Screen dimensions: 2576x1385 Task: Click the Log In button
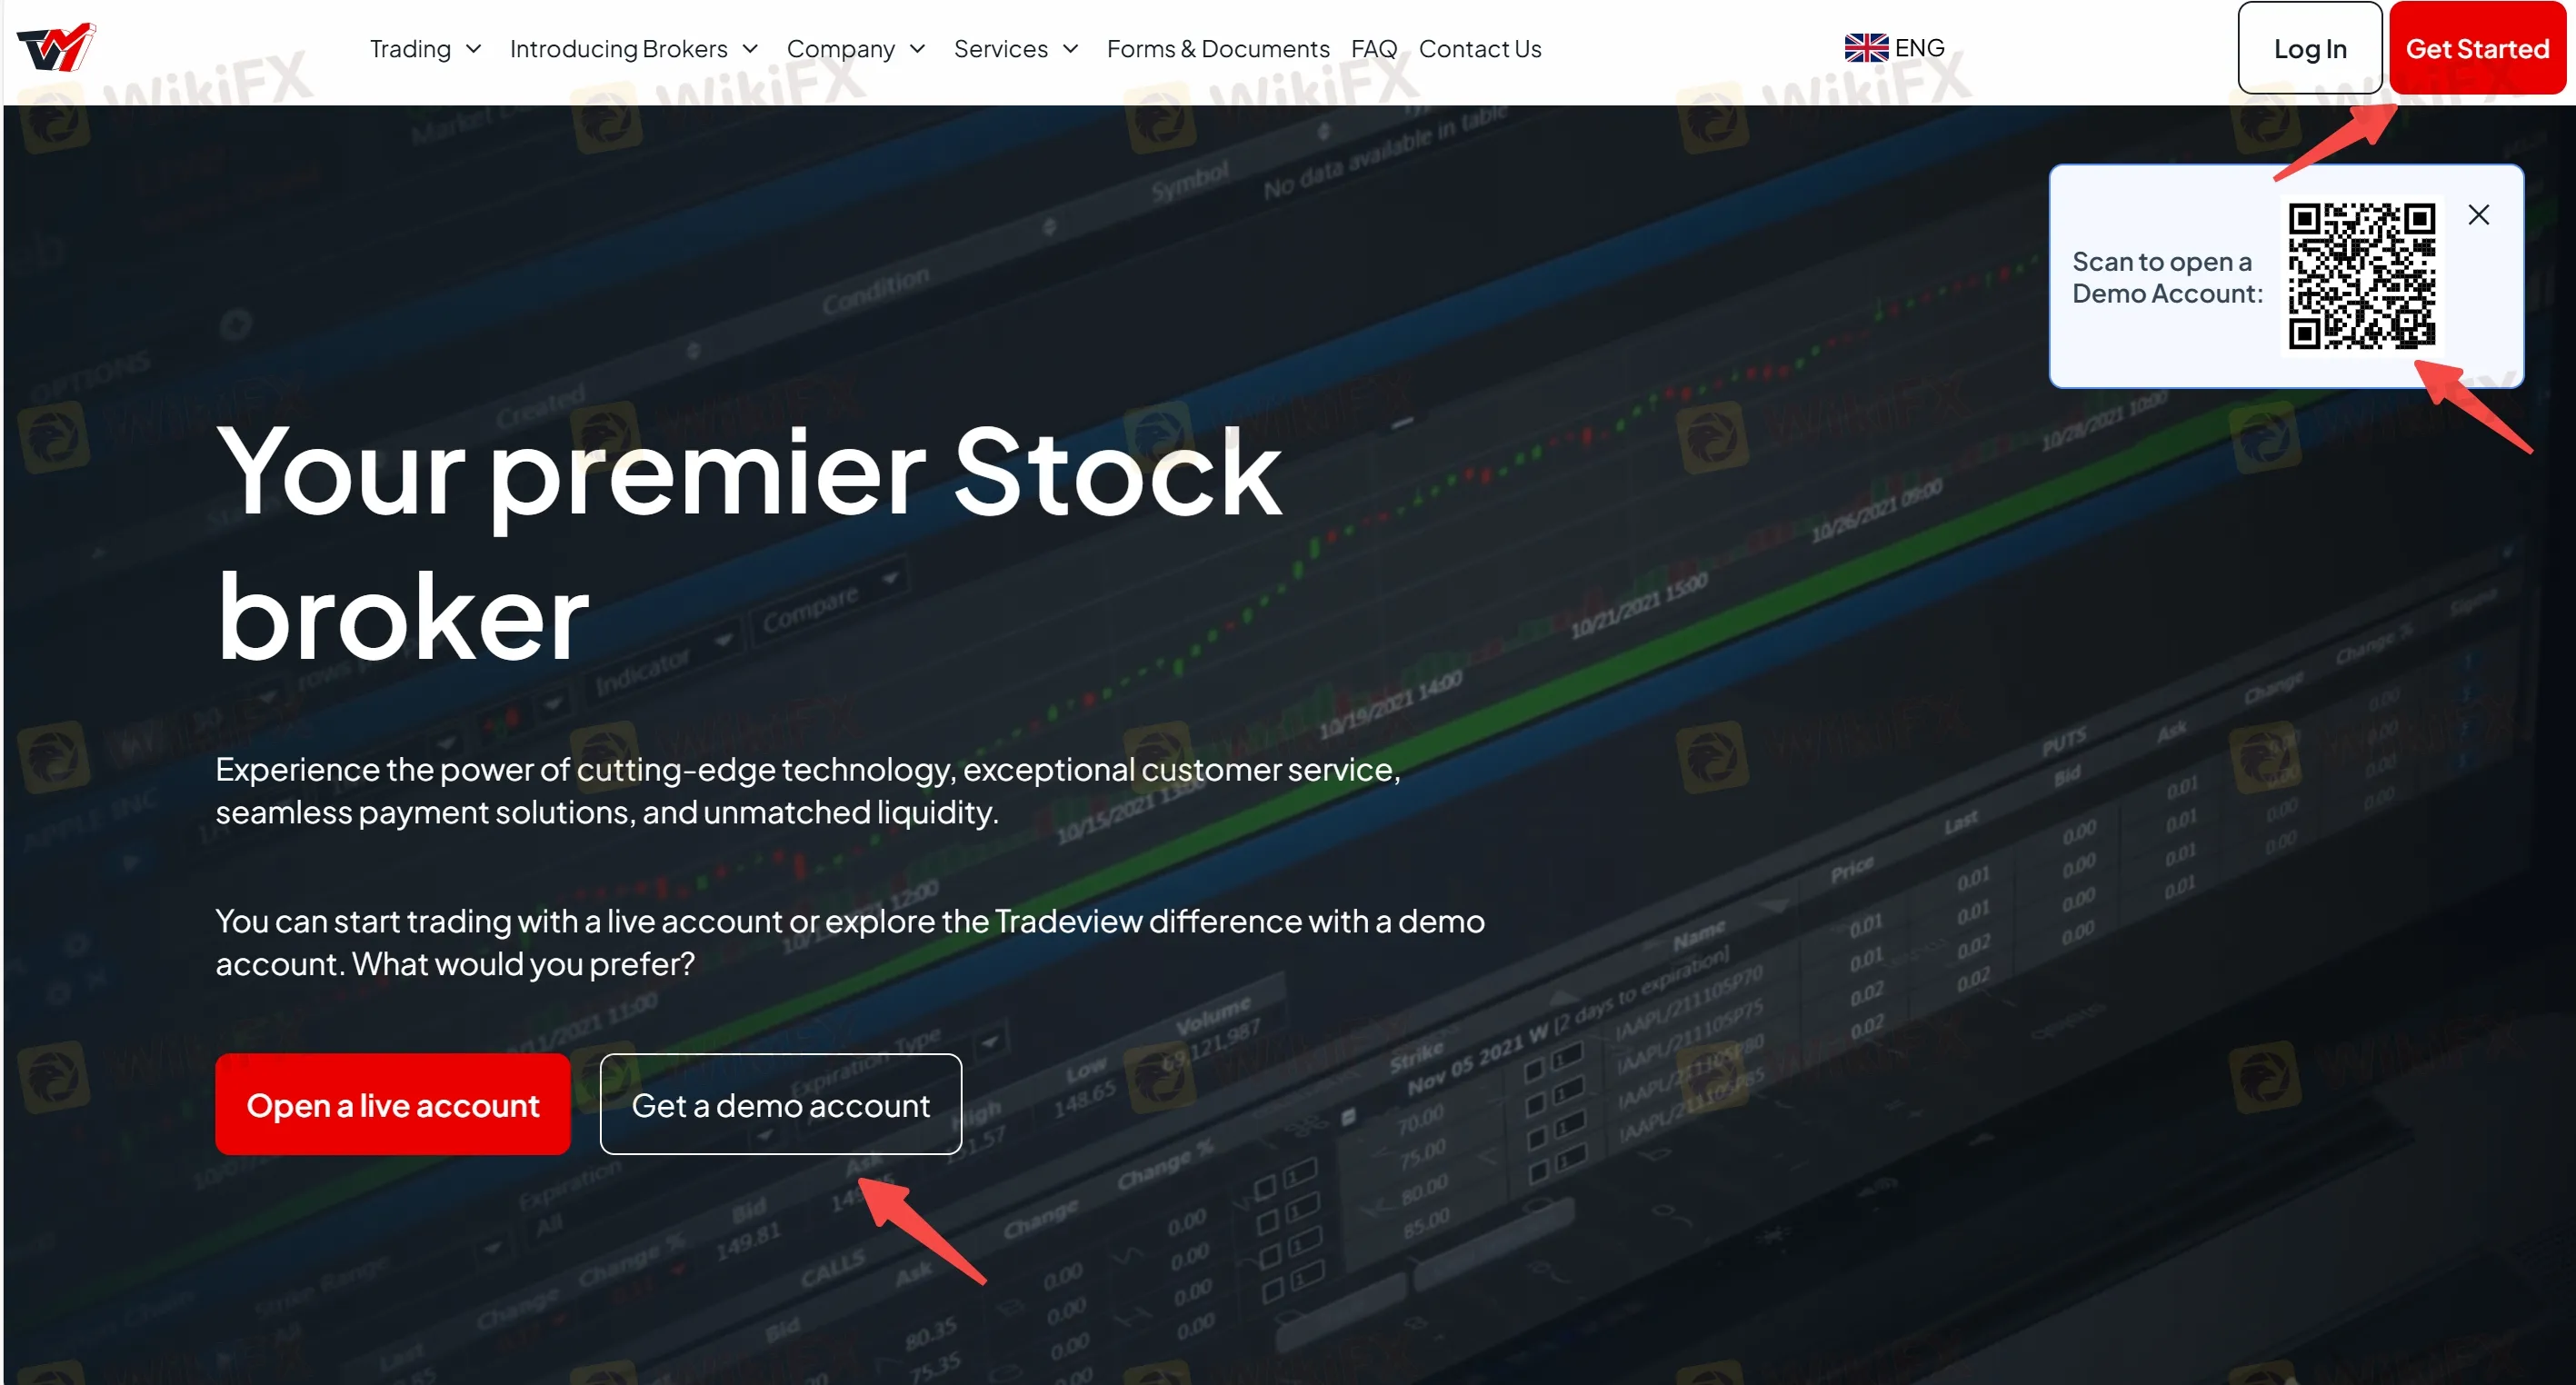(2305, 48)
